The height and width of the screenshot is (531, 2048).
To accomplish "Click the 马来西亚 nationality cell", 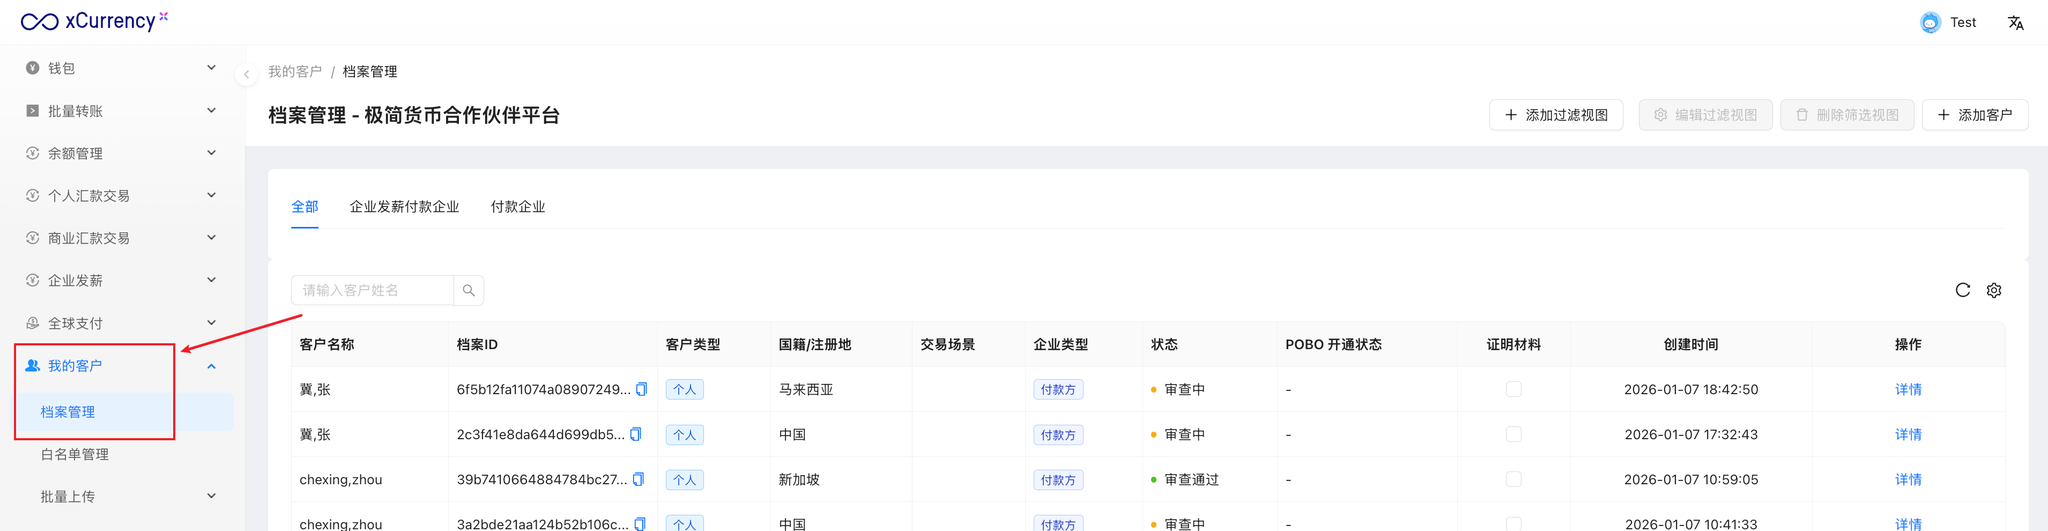I will tap(806, 389).
